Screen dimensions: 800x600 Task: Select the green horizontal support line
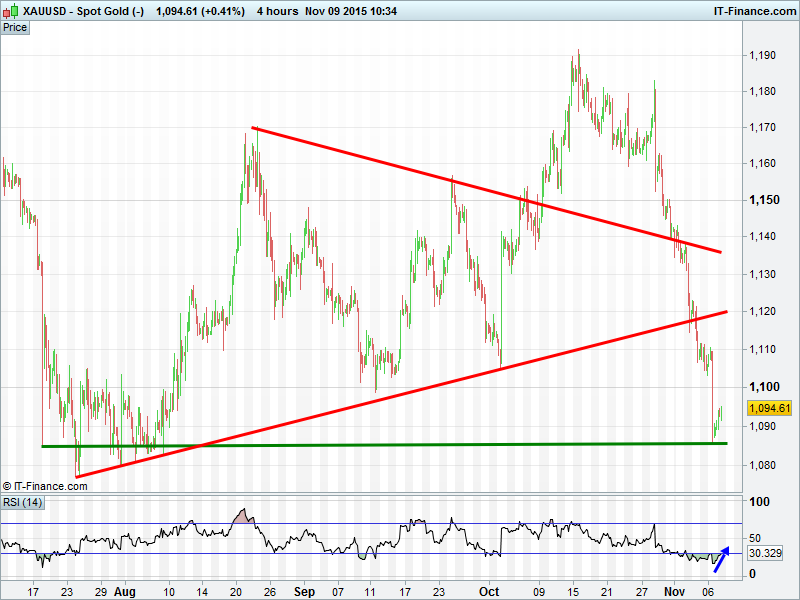coord(400,444)
